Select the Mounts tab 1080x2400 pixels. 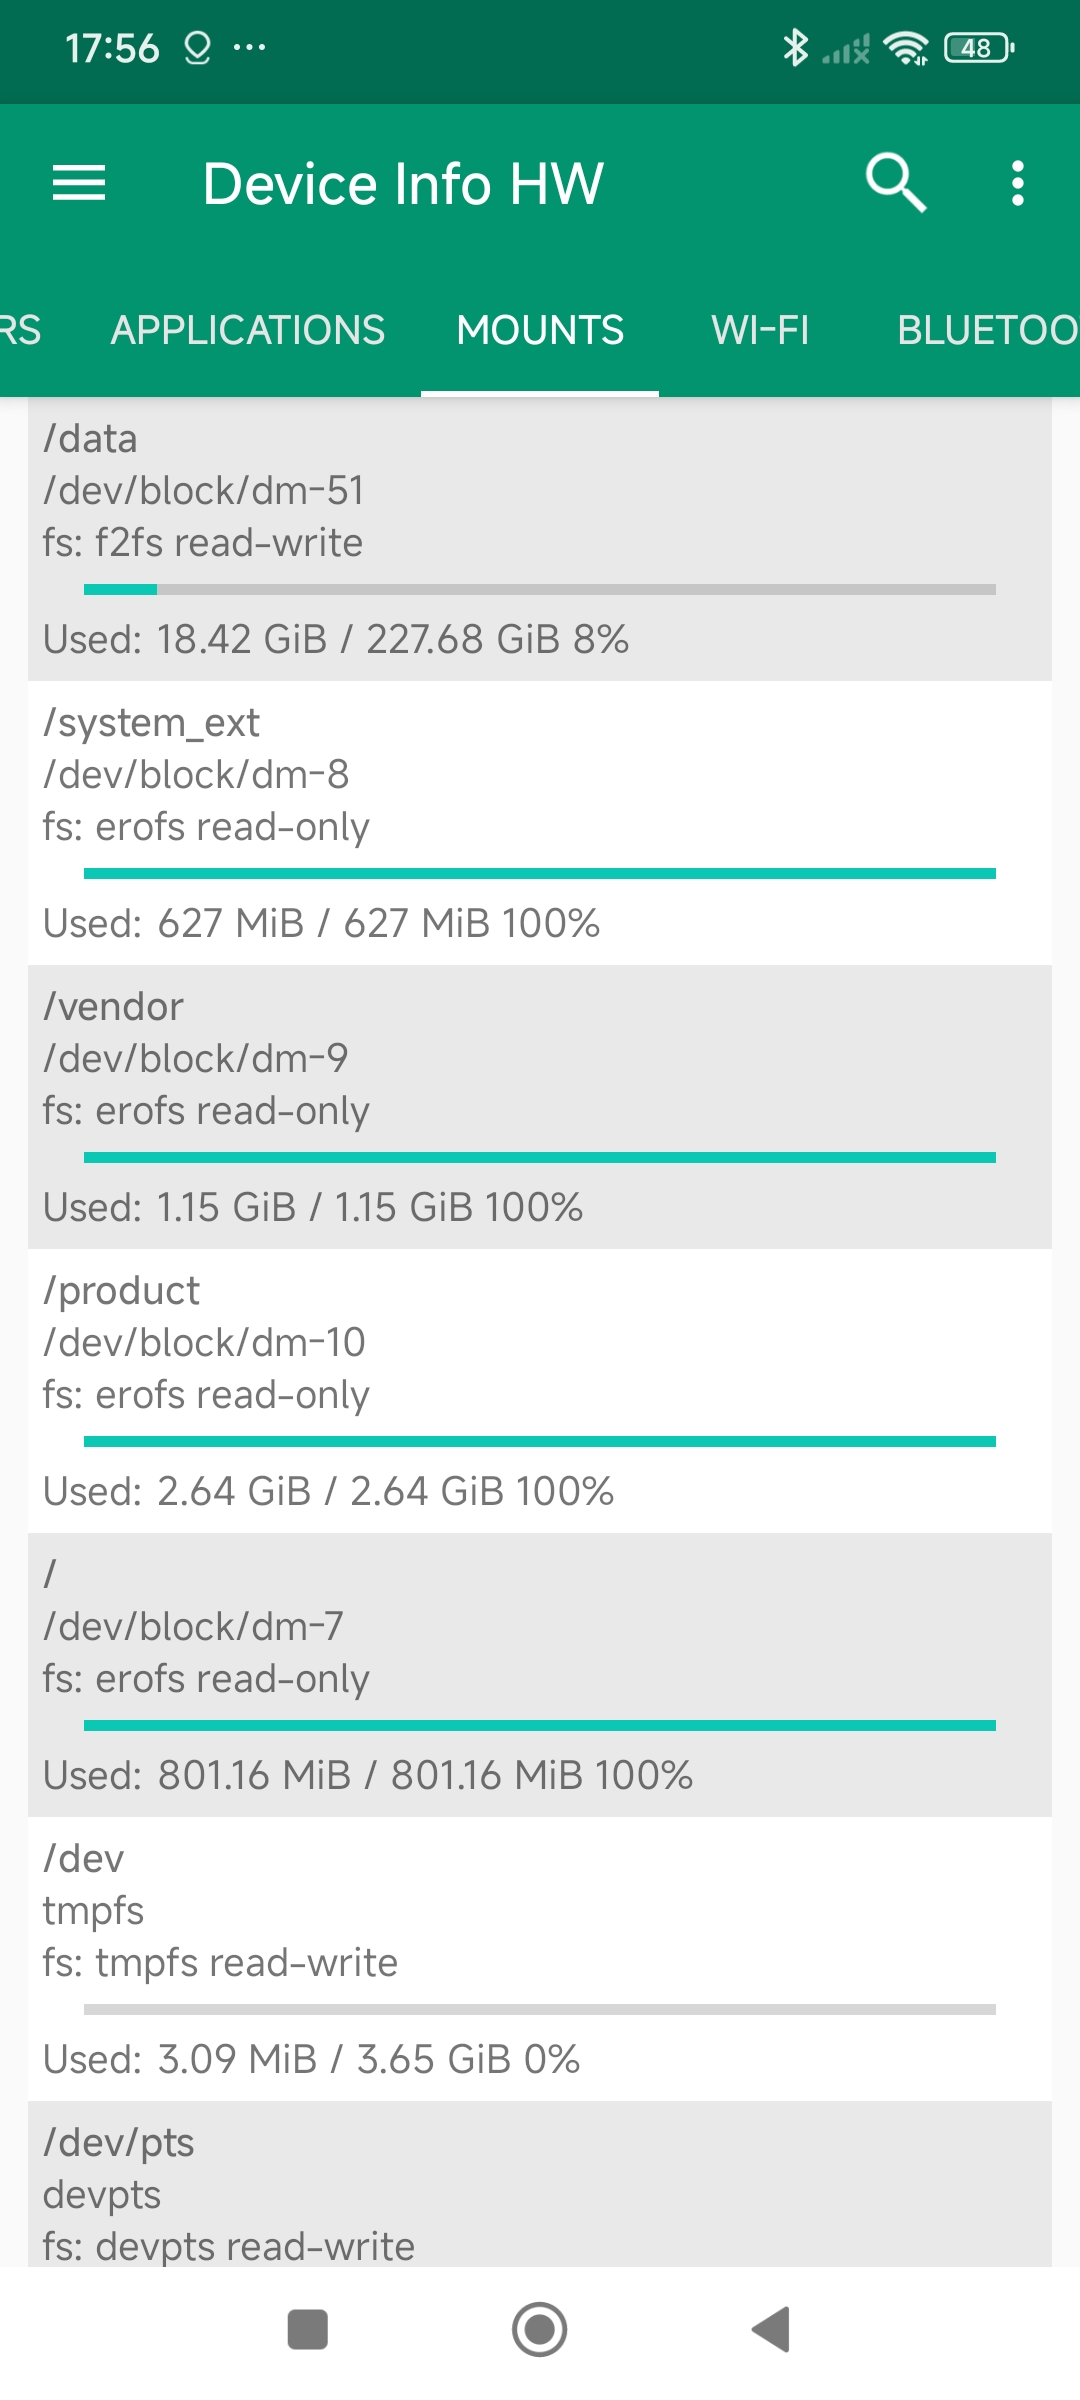coord(540,330)
